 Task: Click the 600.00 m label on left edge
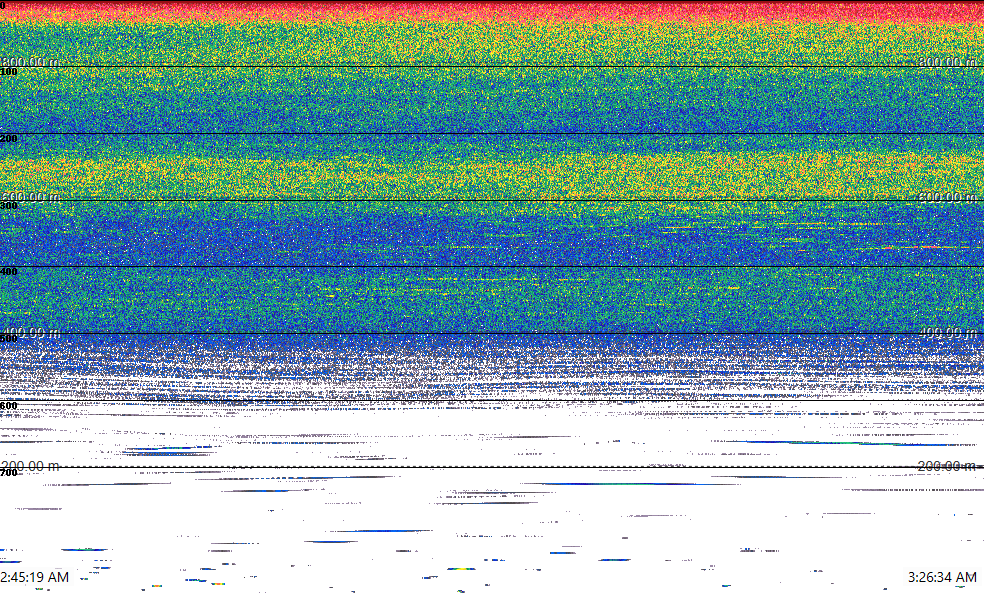tap(30, 197)
